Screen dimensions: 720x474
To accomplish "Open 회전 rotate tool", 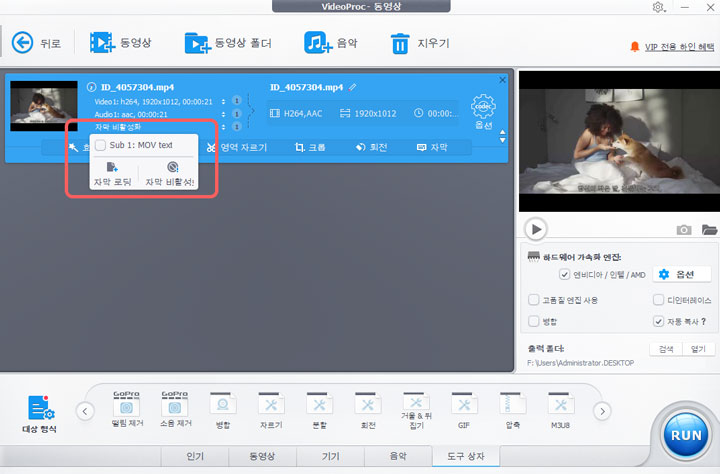I will (371, 147).
